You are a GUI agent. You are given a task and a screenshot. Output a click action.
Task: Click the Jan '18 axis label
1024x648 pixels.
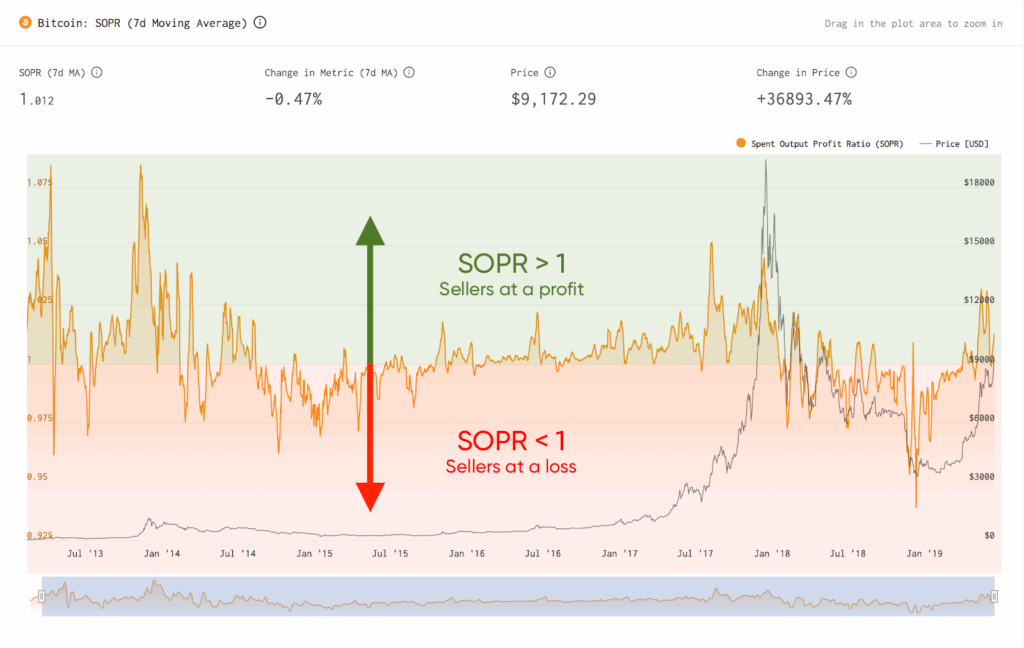pyautogui.click(x=772, y=553)
